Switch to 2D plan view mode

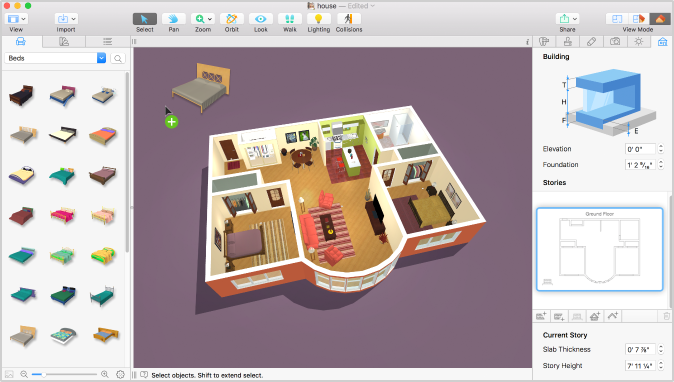[617, 19]
